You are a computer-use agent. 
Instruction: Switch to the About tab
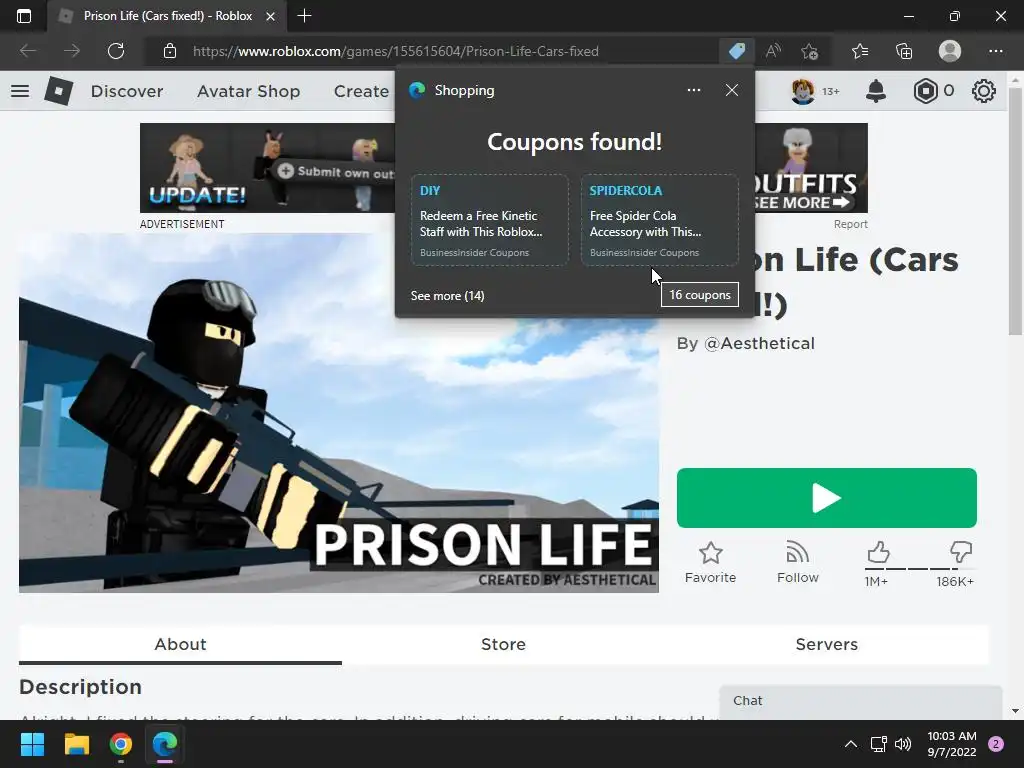click(180, 645)
